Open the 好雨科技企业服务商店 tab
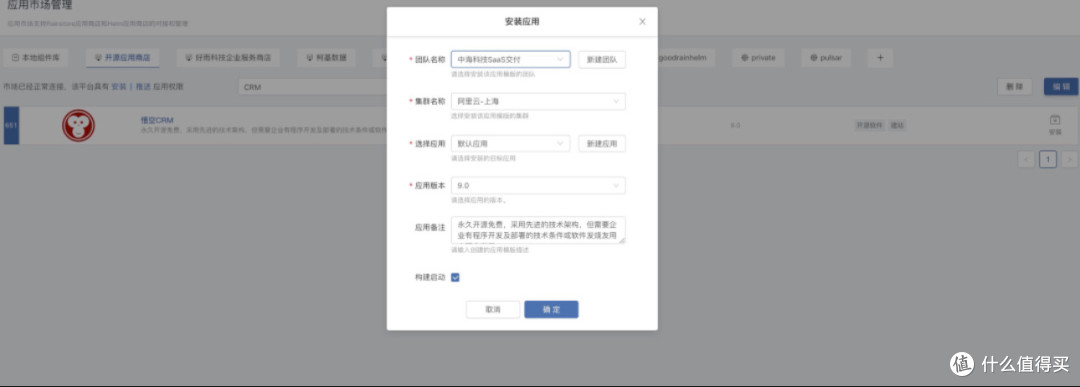This screenshot has height=387, width=1080. tap(228, 58)
